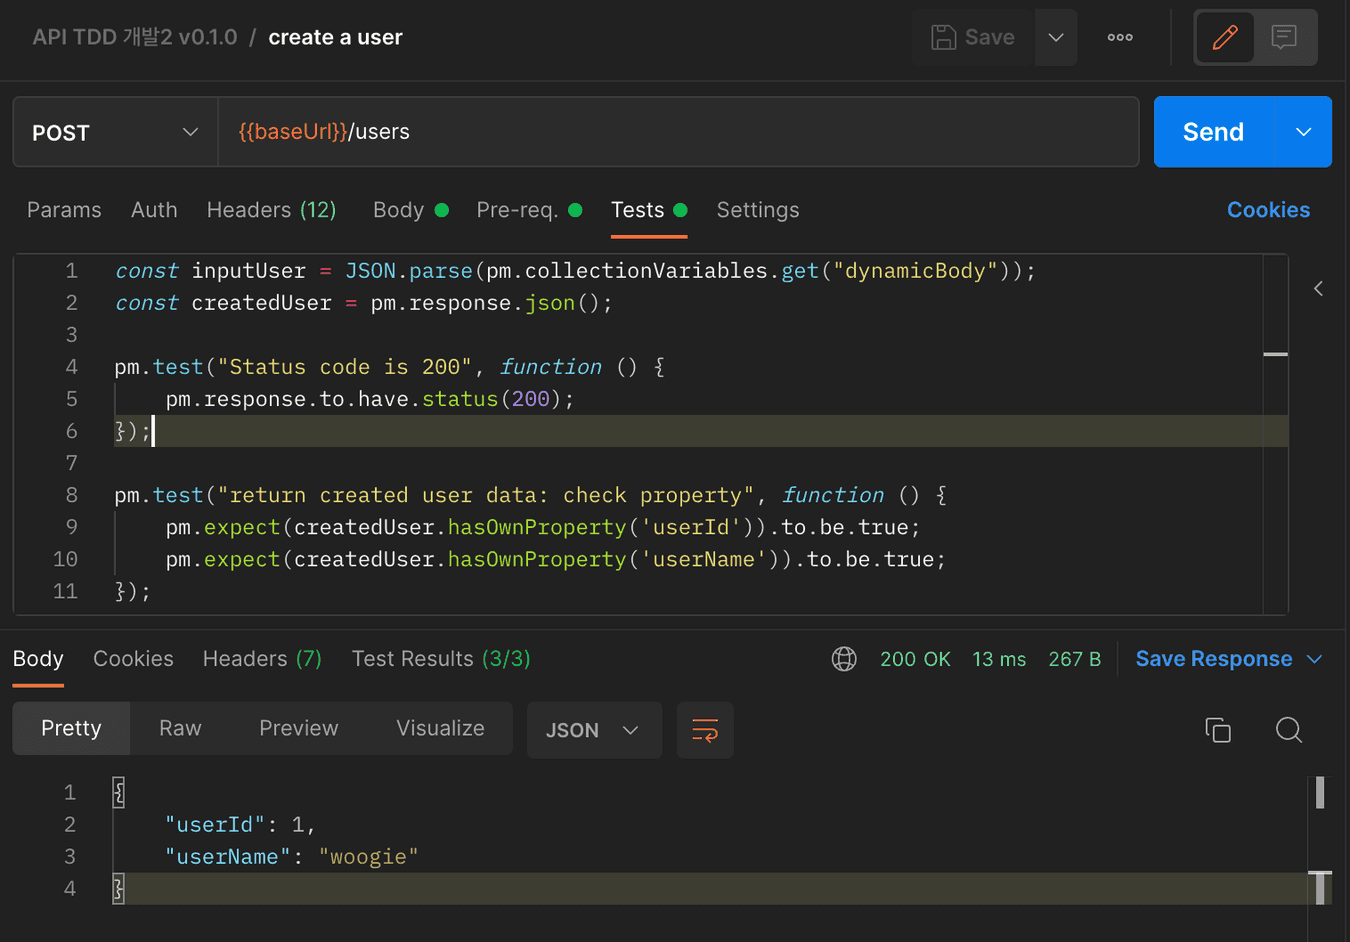Switch to pencil edit mode
The width and height of the screenshot is (1350, 942).
1225,38
